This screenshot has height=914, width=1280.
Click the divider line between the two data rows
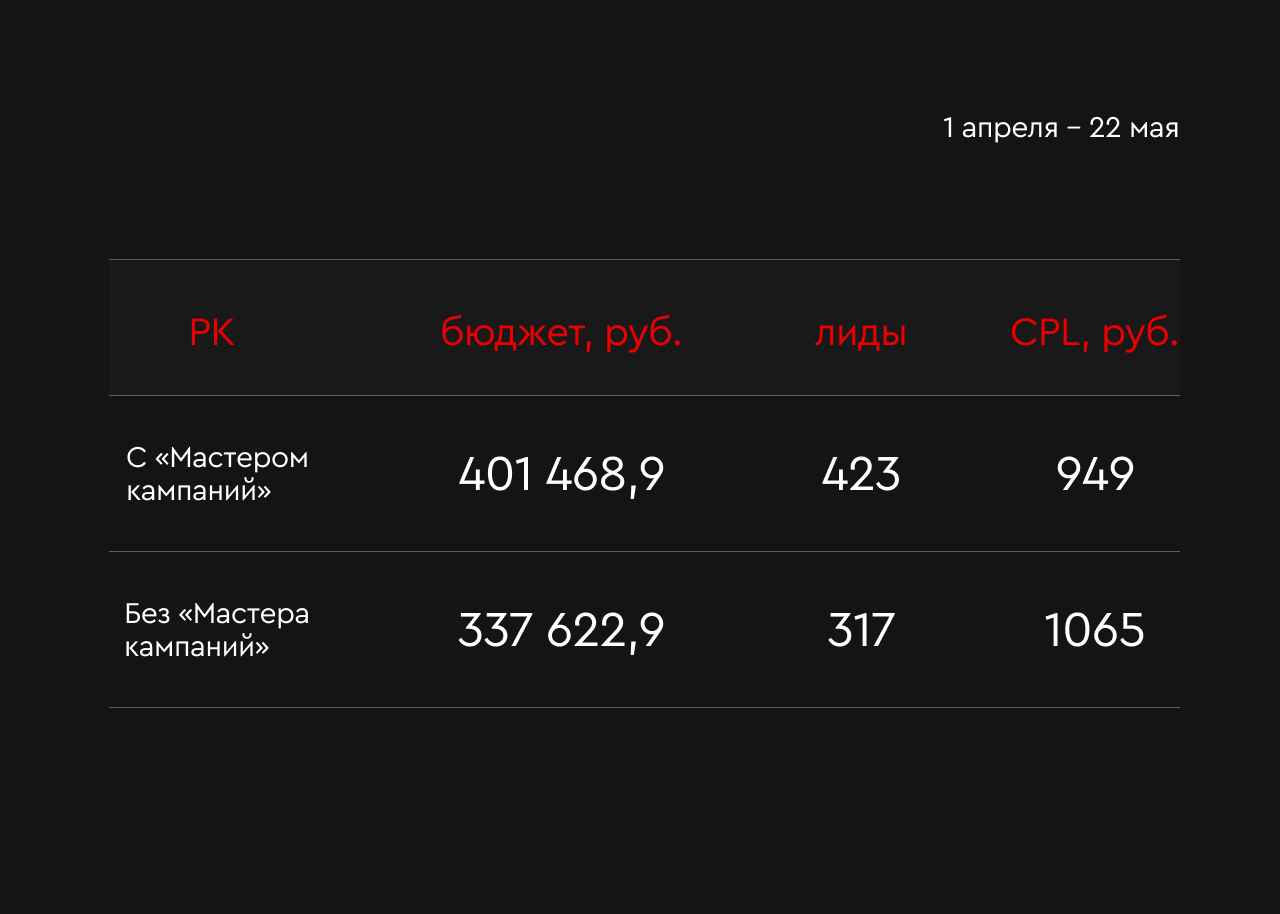tap(644, 552)
